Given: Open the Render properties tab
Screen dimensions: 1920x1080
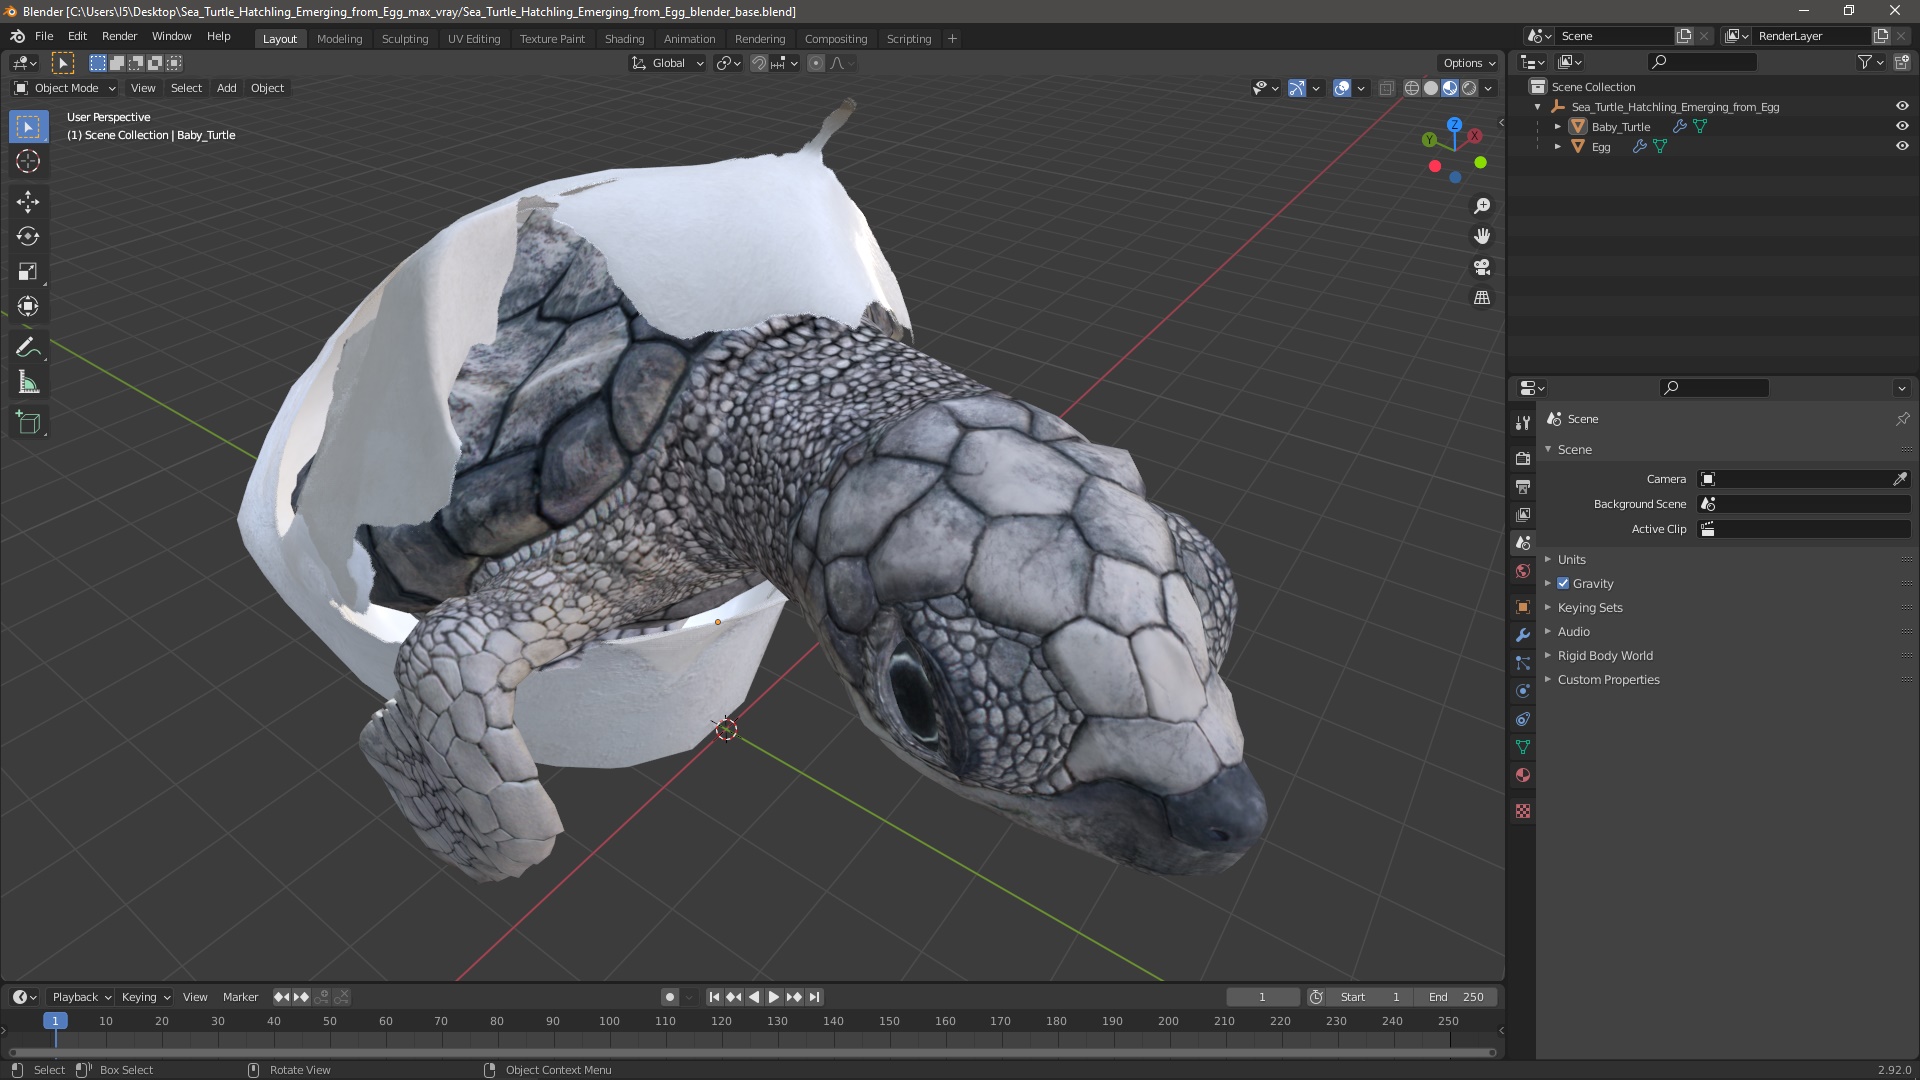Looking at the screenshot, I should [1523, 458].
